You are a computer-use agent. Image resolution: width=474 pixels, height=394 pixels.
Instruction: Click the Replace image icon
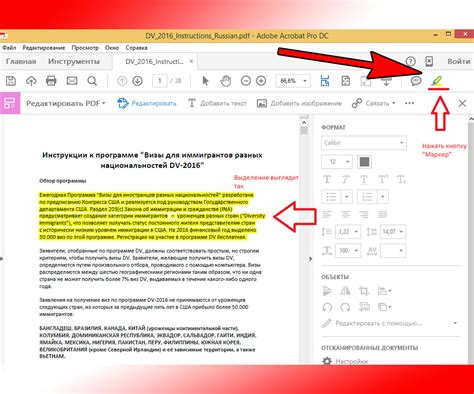point(364,307)
